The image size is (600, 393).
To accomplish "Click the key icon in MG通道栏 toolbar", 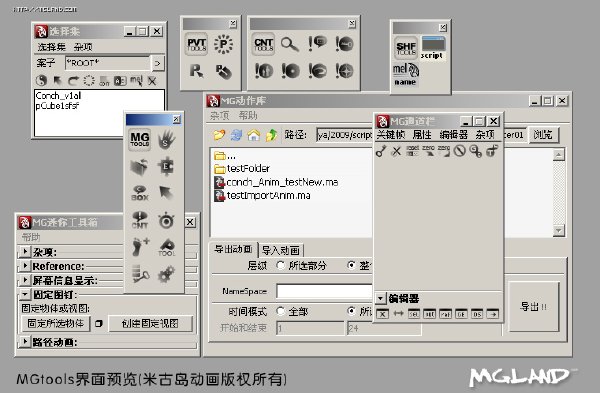I will click(380, 151).
